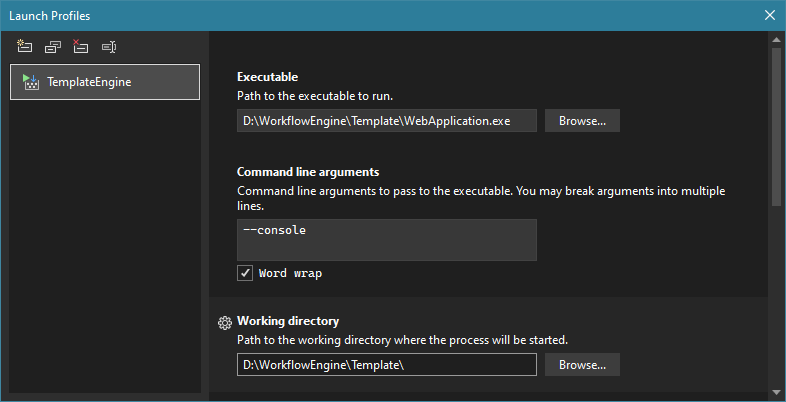Click the Working directory path field
The image size is (786, 402).
pos(387,365)
